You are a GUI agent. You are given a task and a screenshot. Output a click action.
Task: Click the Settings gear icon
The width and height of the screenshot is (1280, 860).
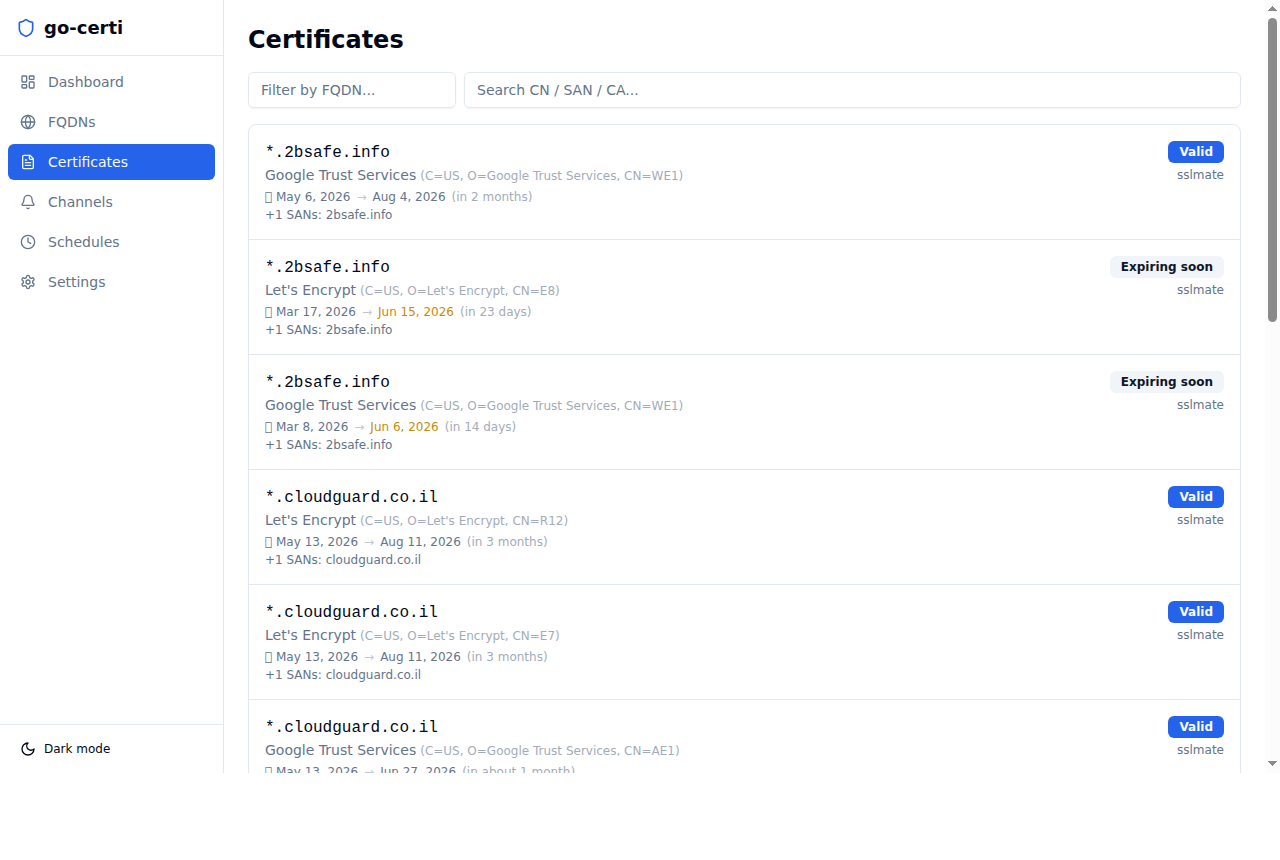click(x=28, y=282)
